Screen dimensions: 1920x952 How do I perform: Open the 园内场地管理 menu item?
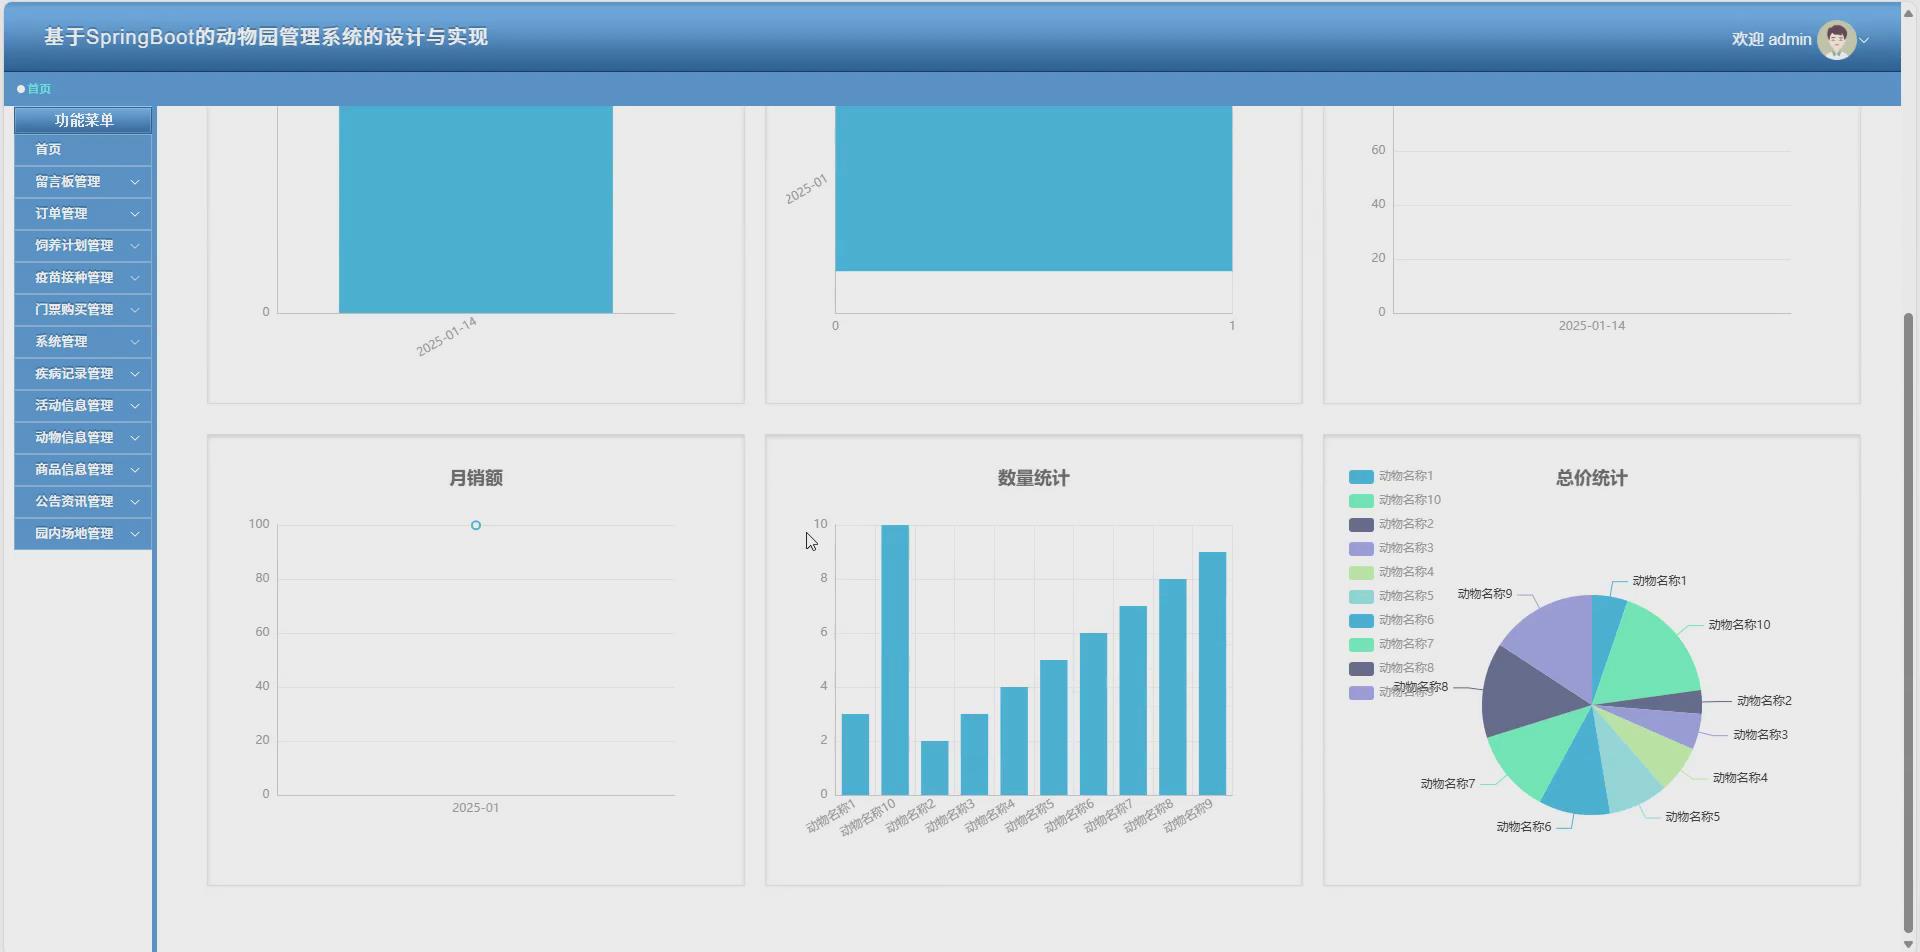click(83, 533)
